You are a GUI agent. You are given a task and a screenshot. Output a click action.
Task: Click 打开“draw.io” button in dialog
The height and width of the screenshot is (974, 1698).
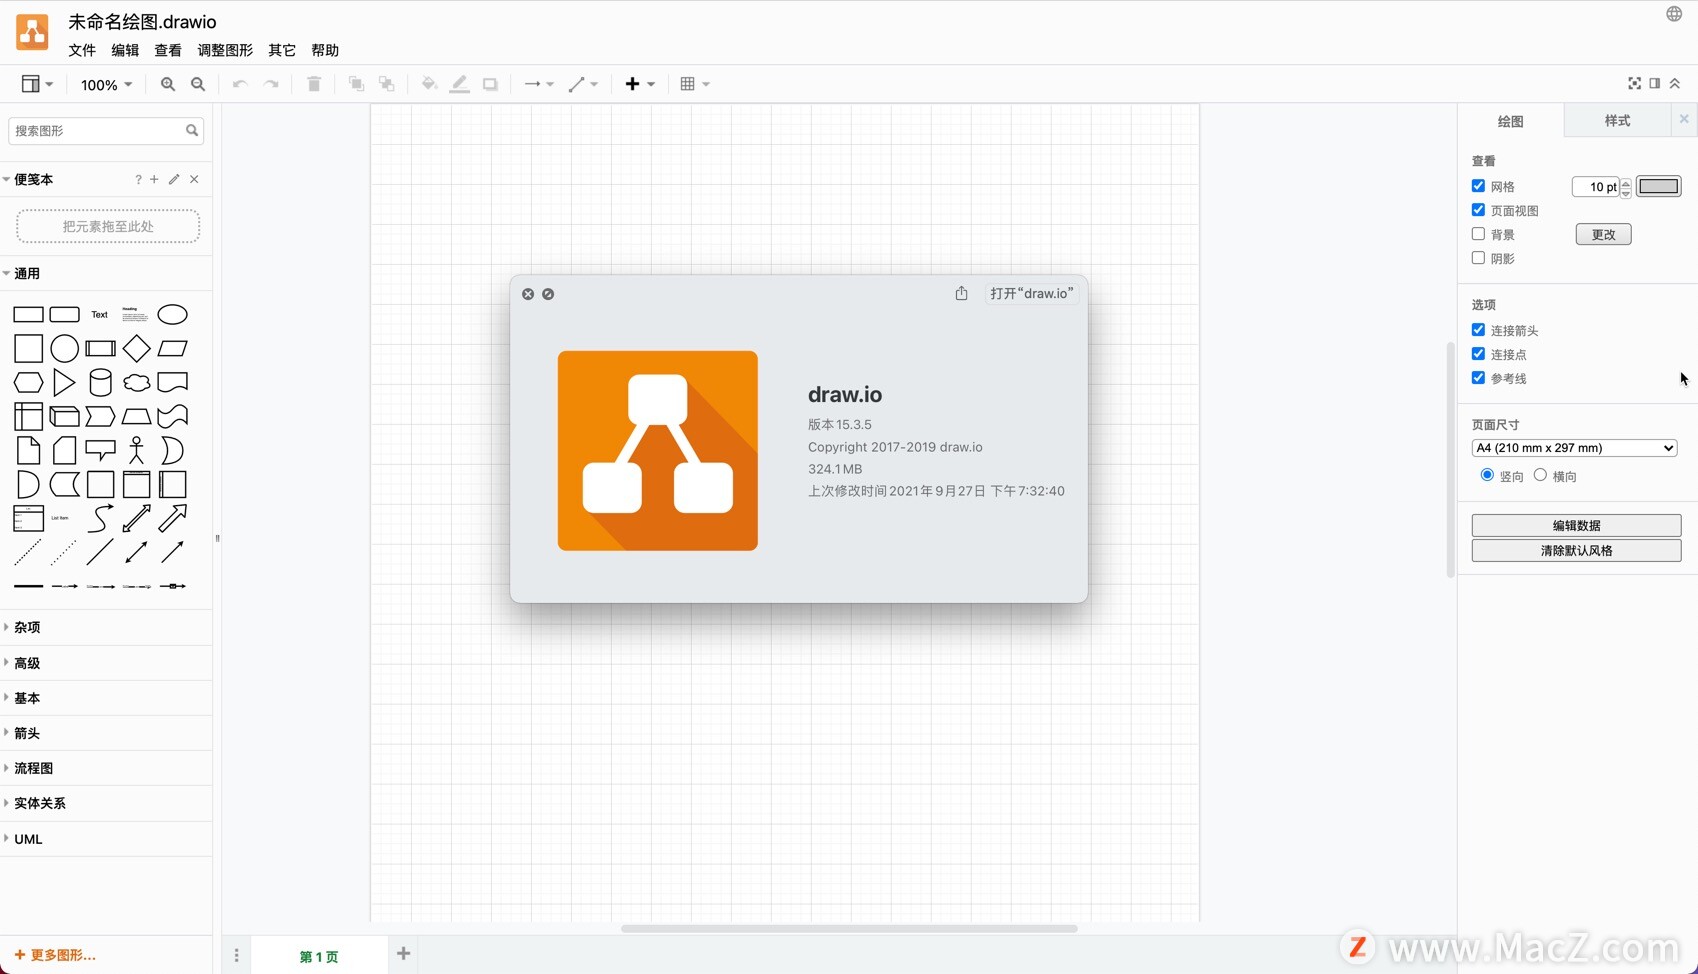click(x=1031, y=293)
